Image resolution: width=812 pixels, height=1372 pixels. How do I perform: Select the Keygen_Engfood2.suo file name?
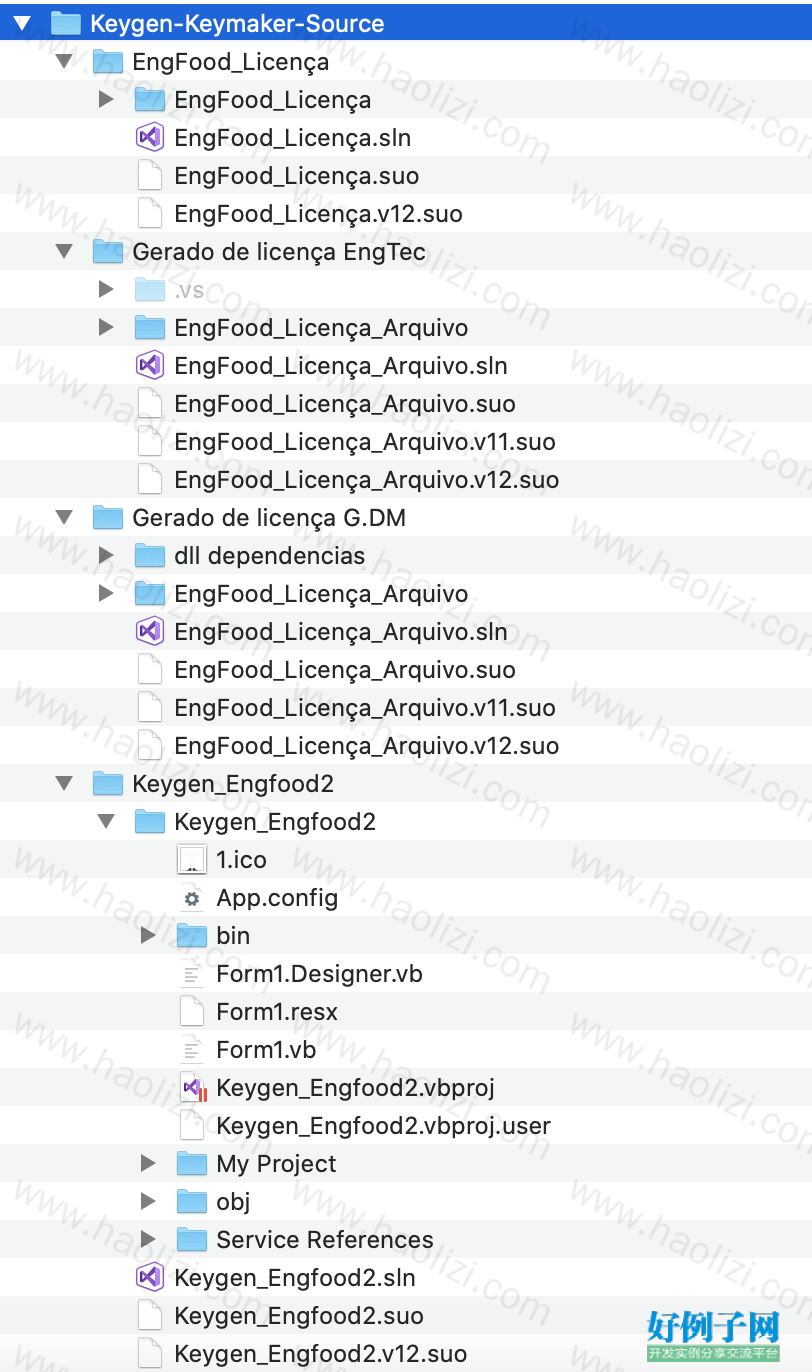coord(299,1316)
